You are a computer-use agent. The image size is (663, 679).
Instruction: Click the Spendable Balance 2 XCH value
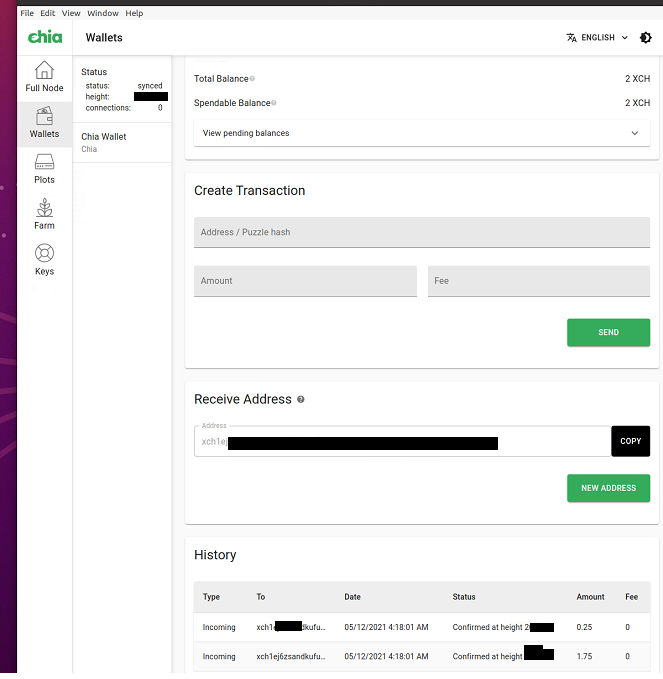637,103
